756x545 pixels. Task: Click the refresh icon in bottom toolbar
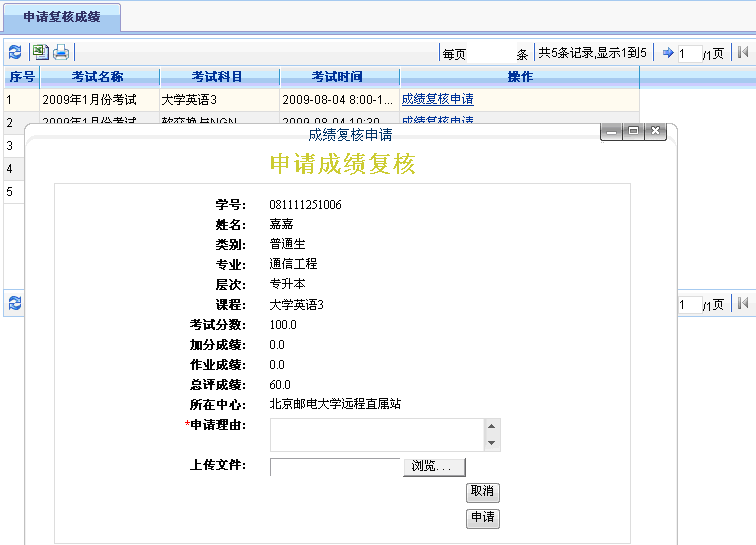(x=14, y=303)
